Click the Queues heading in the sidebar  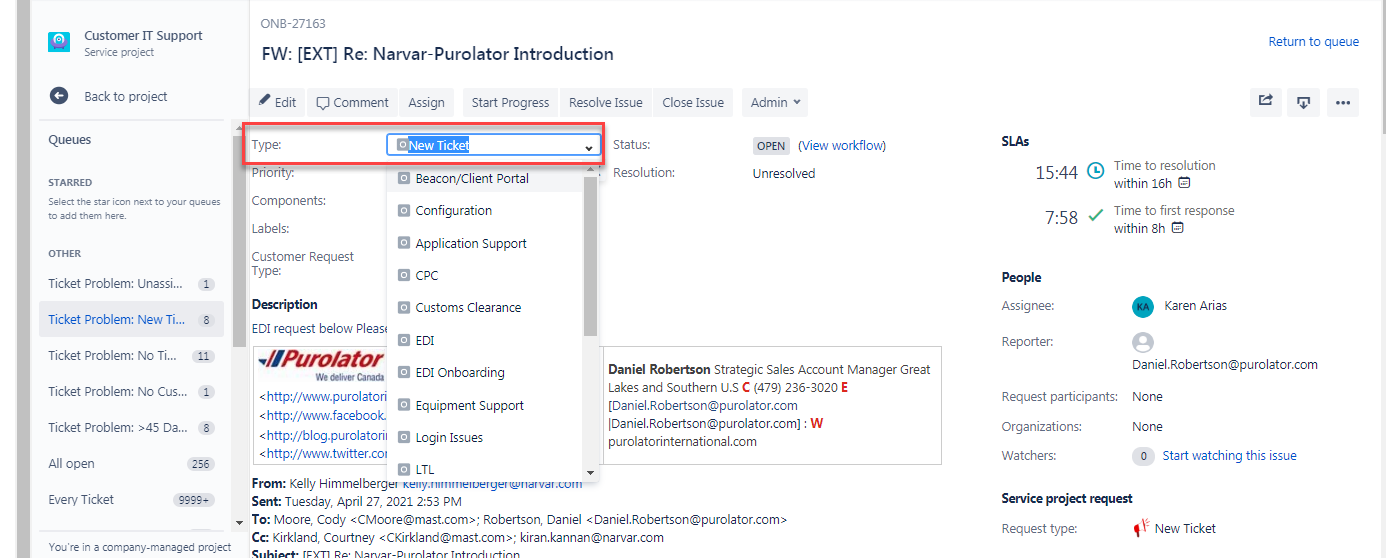[x=70, y=140]
